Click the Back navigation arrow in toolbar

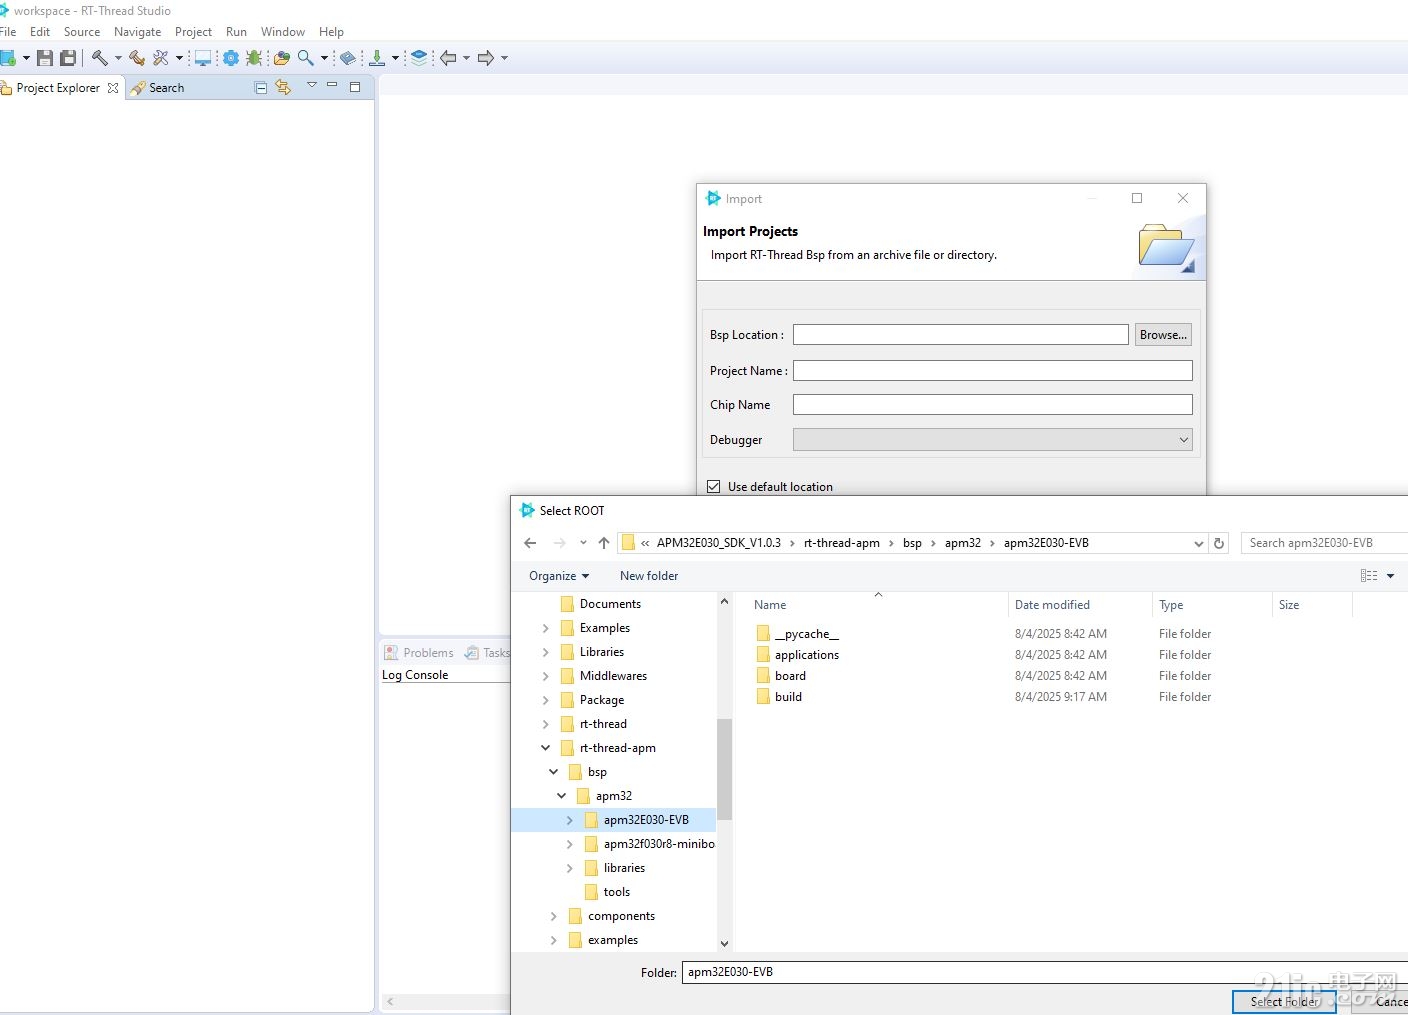pos(449,58)
